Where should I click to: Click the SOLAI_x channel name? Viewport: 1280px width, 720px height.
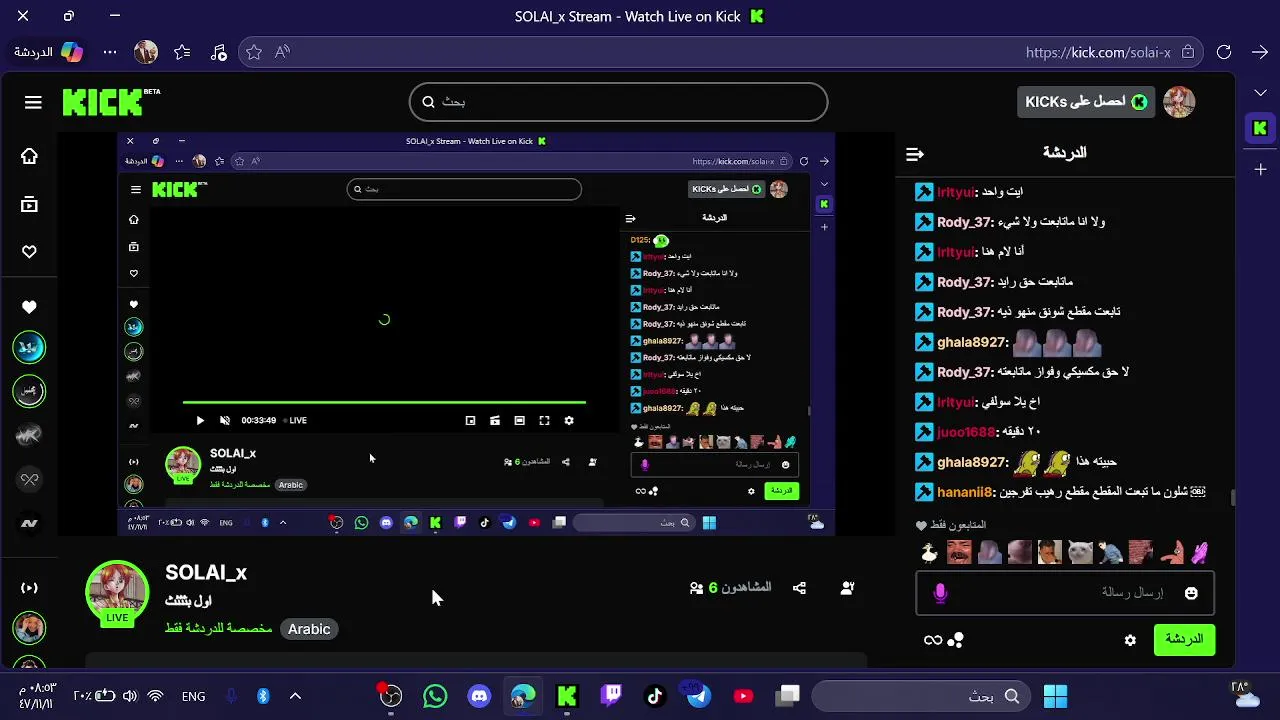206,573
